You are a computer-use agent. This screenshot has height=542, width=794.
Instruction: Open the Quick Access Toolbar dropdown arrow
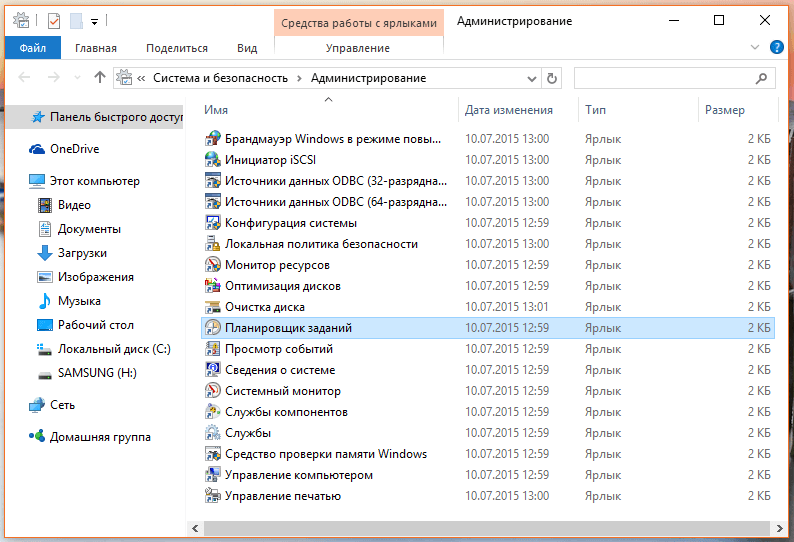[x=95, y=20]
